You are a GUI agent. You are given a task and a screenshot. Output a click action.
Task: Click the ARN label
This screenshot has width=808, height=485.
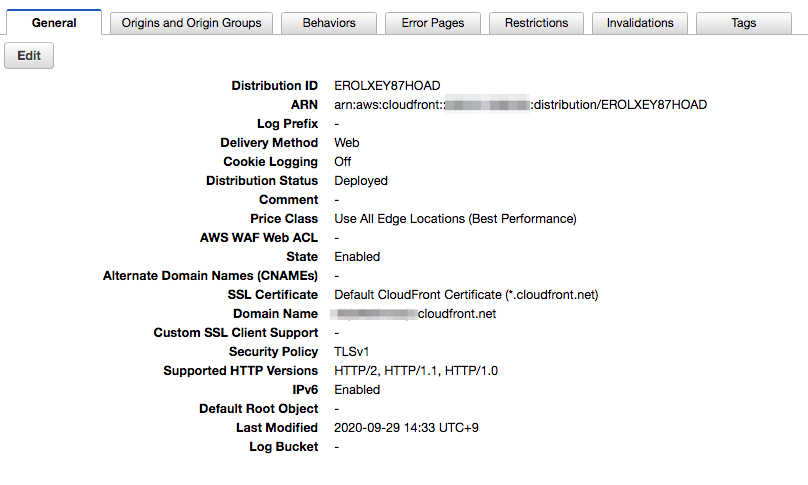point(304,105)
